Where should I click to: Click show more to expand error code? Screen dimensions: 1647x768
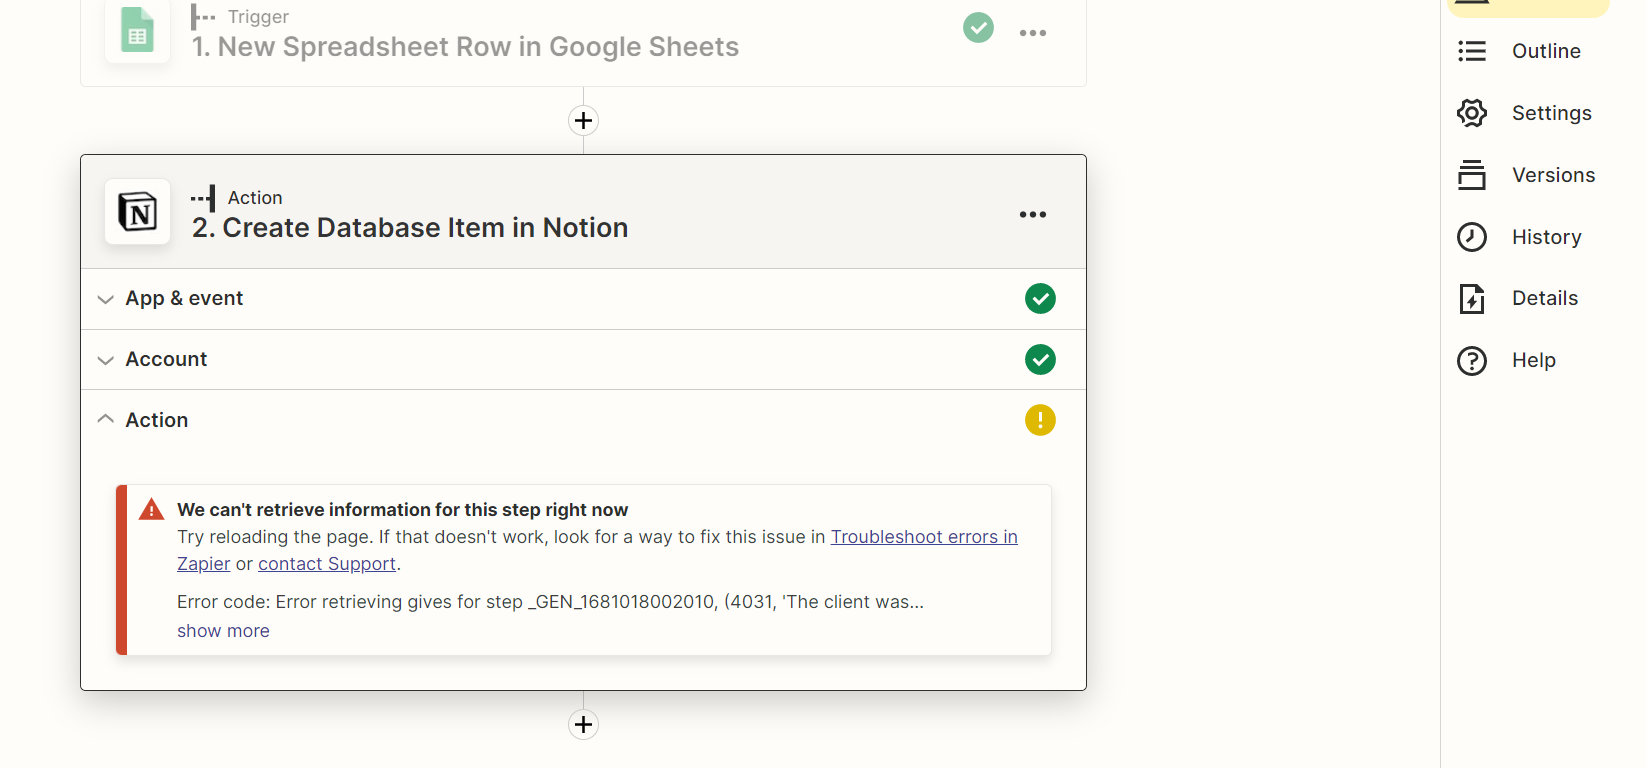pyautogui.click(x=223, y=631)
